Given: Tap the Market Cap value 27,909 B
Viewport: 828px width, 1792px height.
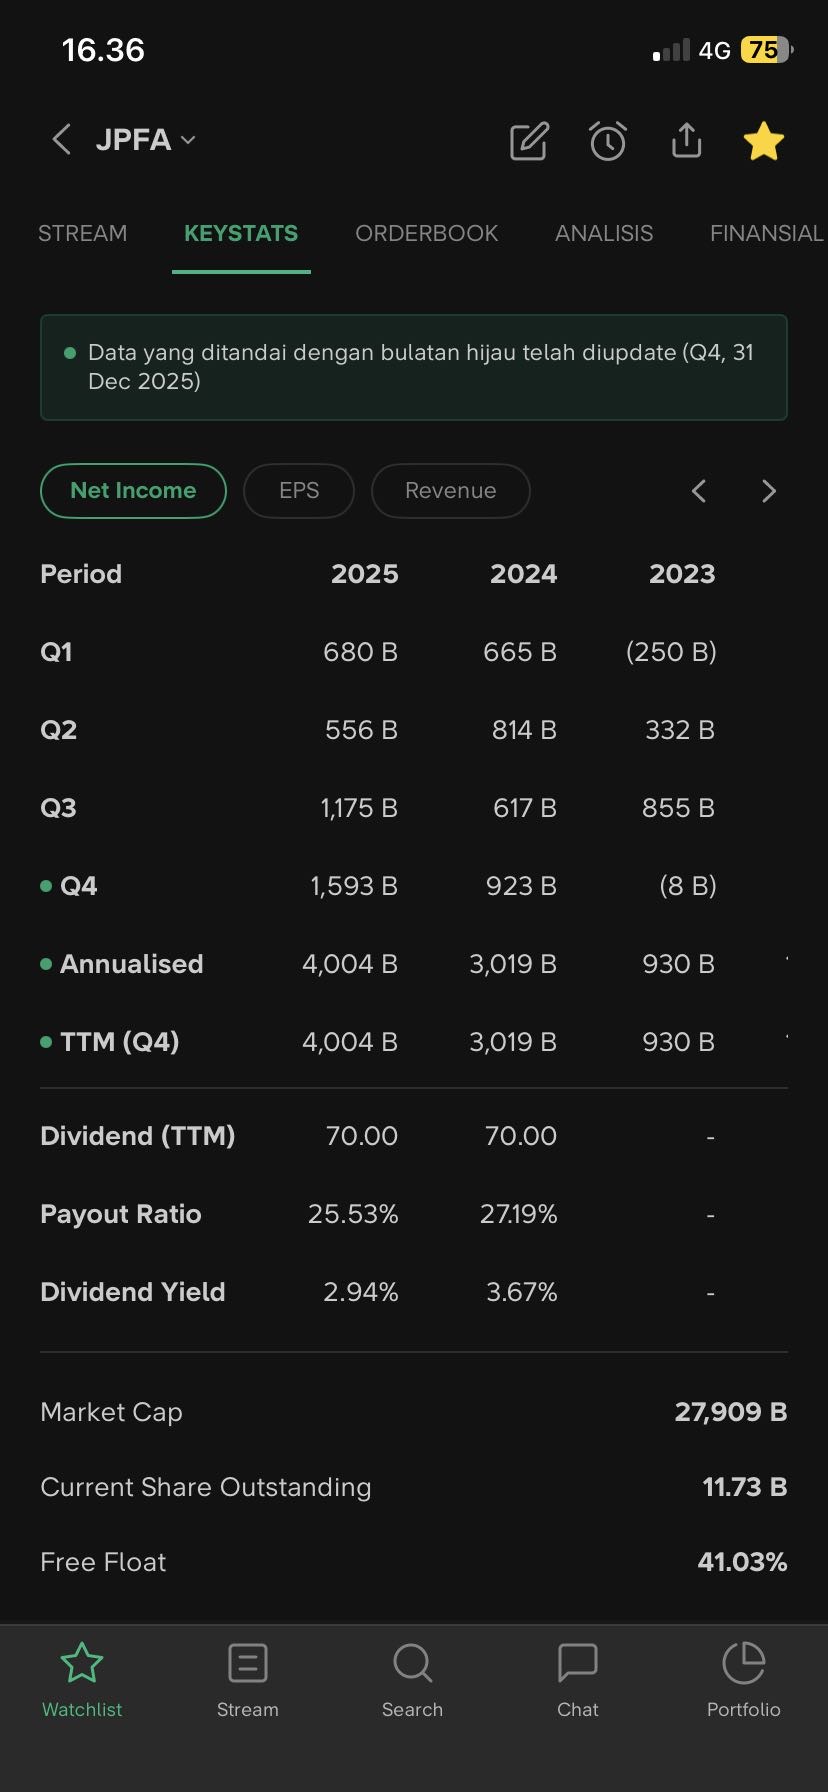Looking at the screenshot, I should [x=730, y=1412].
